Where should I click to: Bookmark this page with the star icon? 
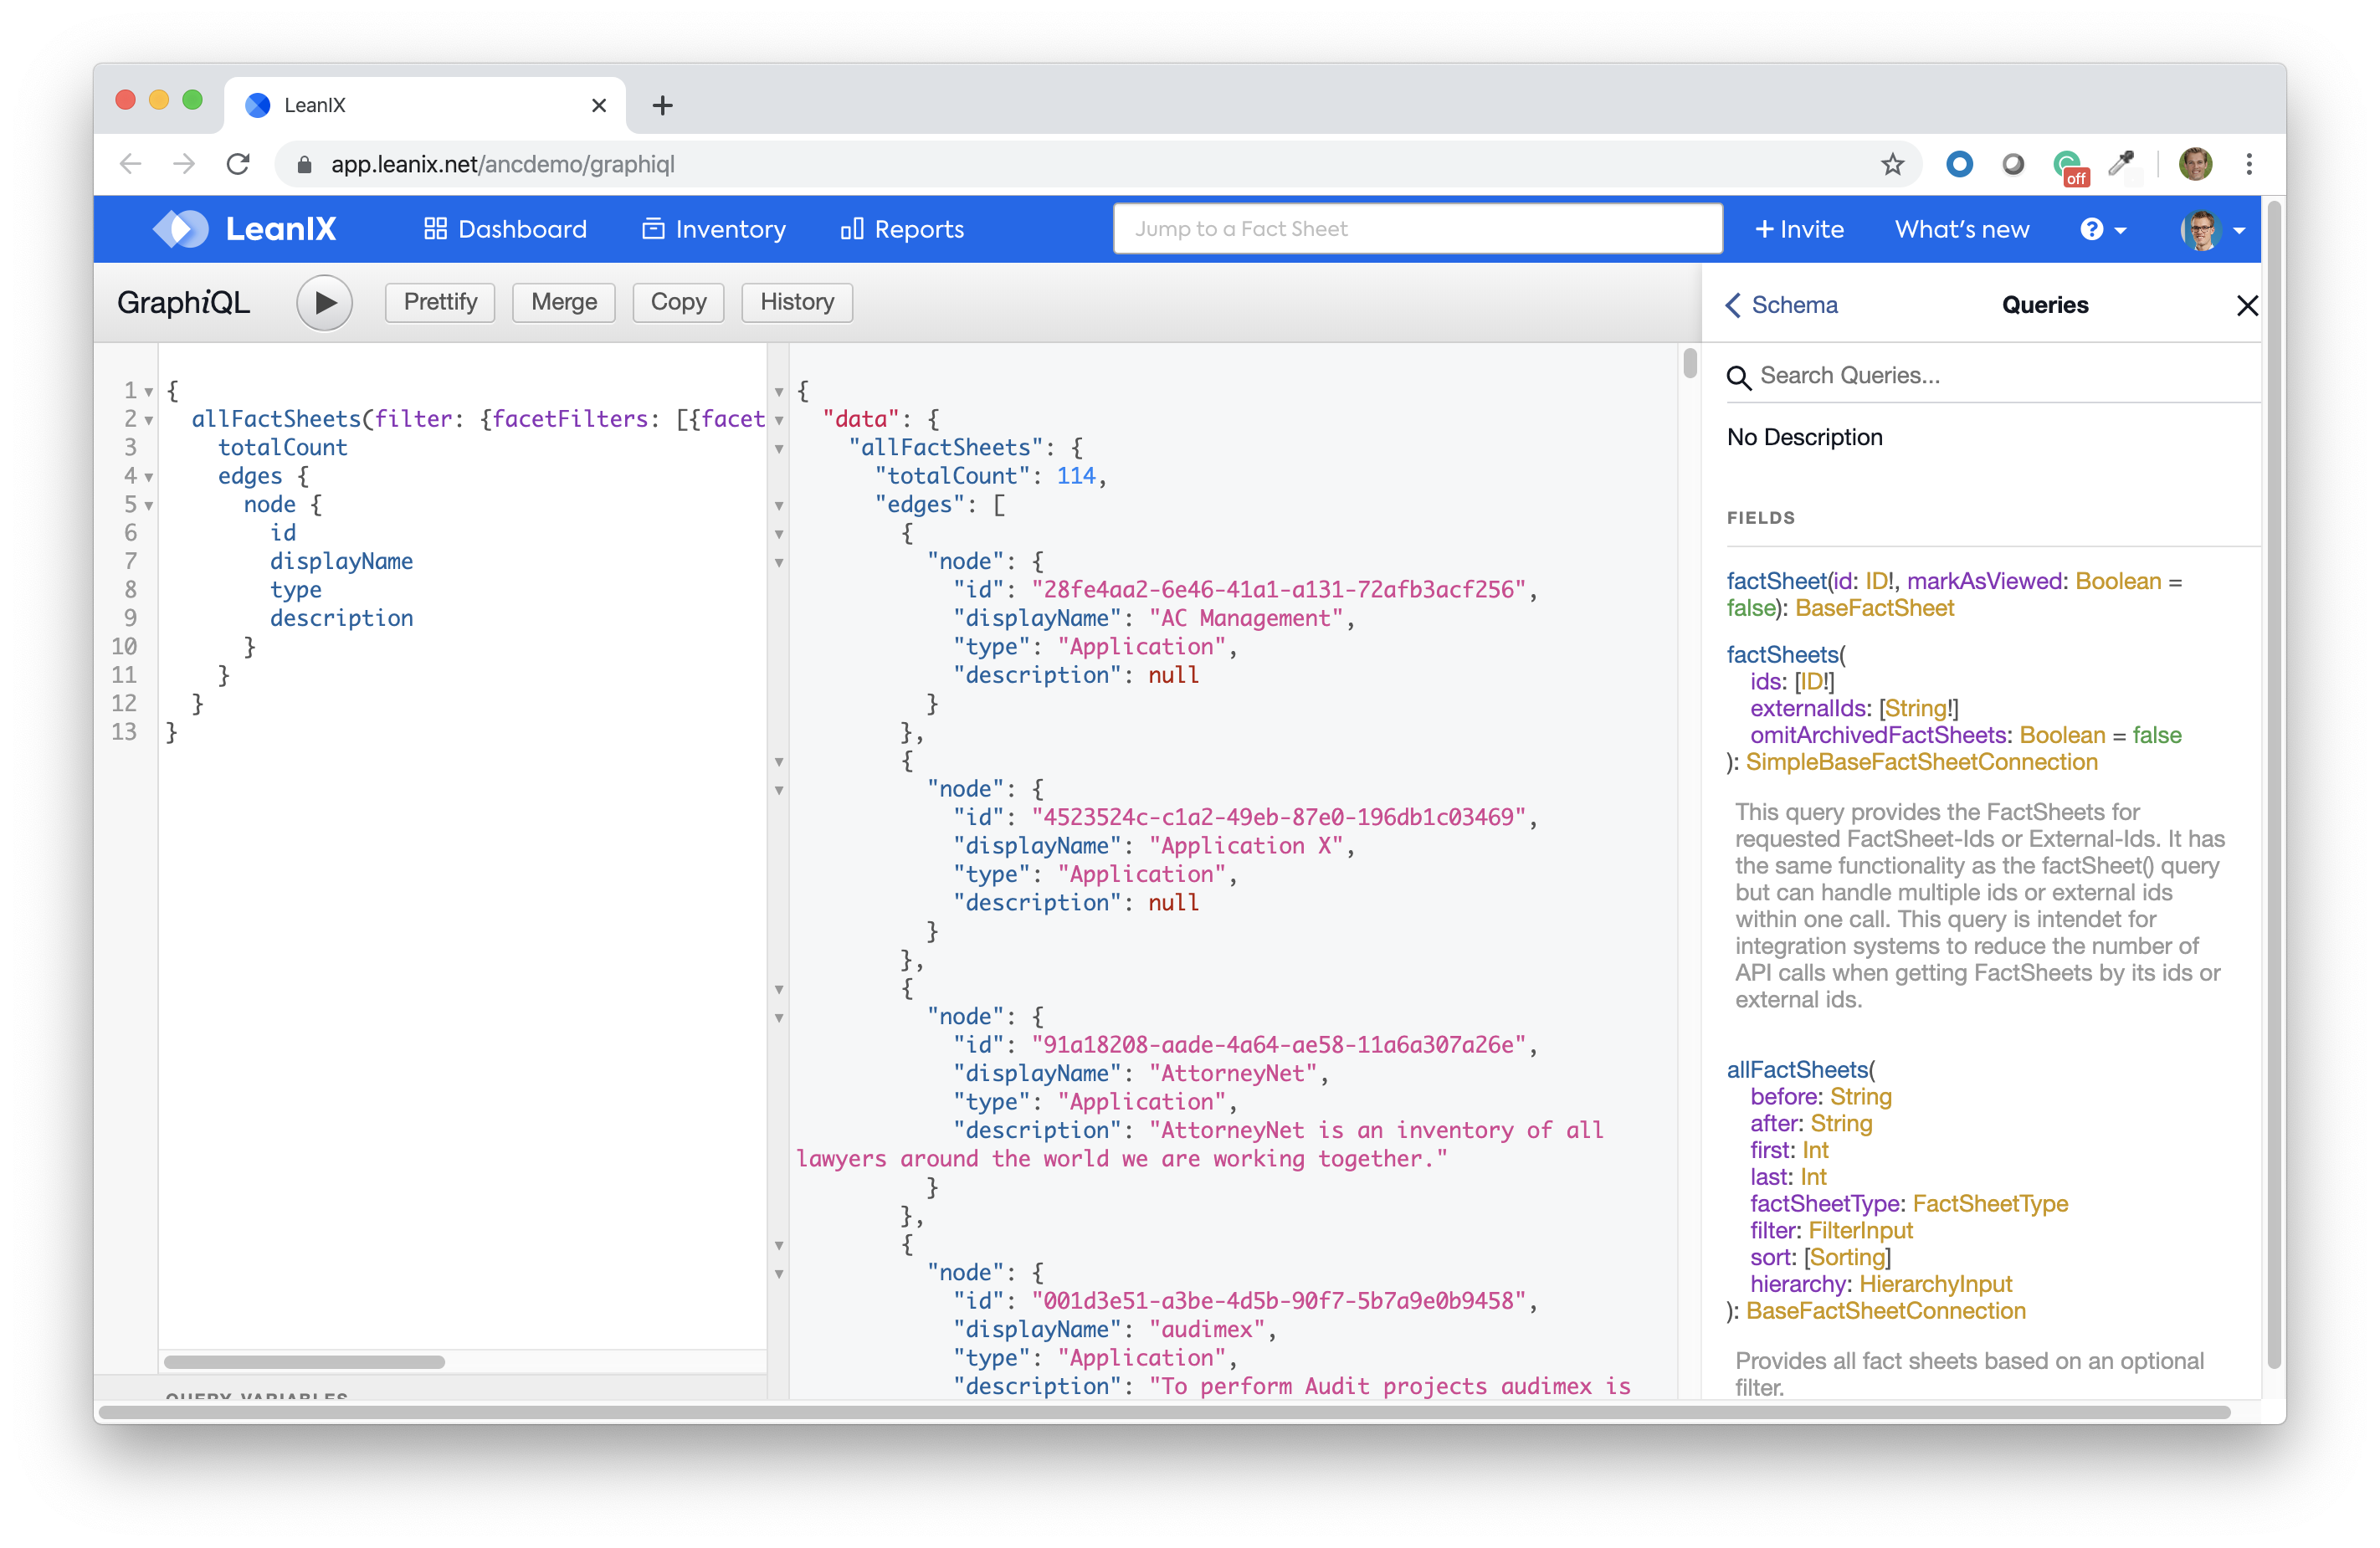pos(1892,164)
